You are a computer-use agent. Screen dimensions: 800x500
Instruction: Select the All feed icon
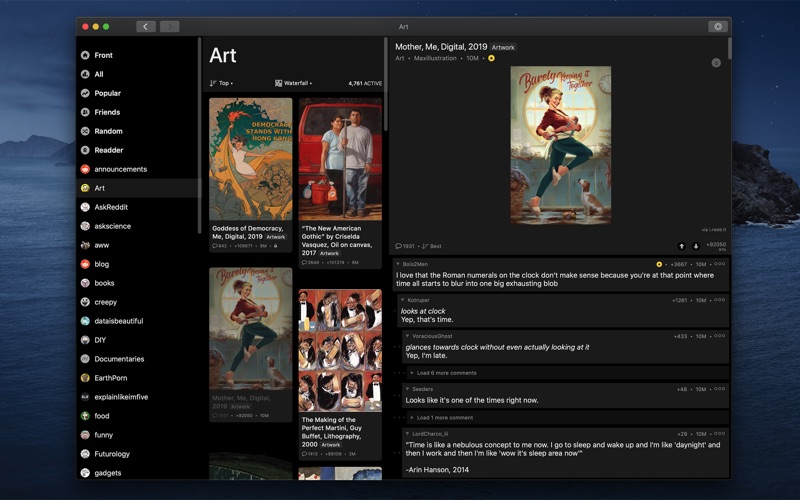click(85, 74)
